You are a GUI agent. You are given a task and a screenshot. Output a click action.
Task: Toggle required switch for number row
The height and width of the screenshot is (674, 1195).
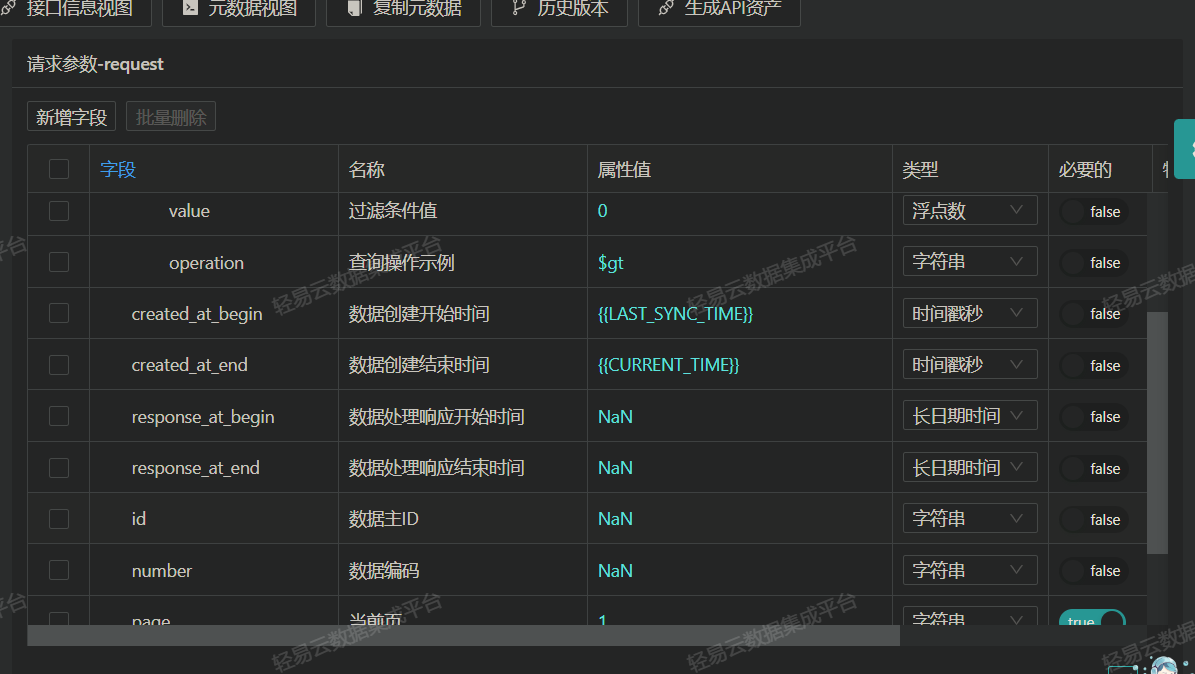(x=1094, y=571)
